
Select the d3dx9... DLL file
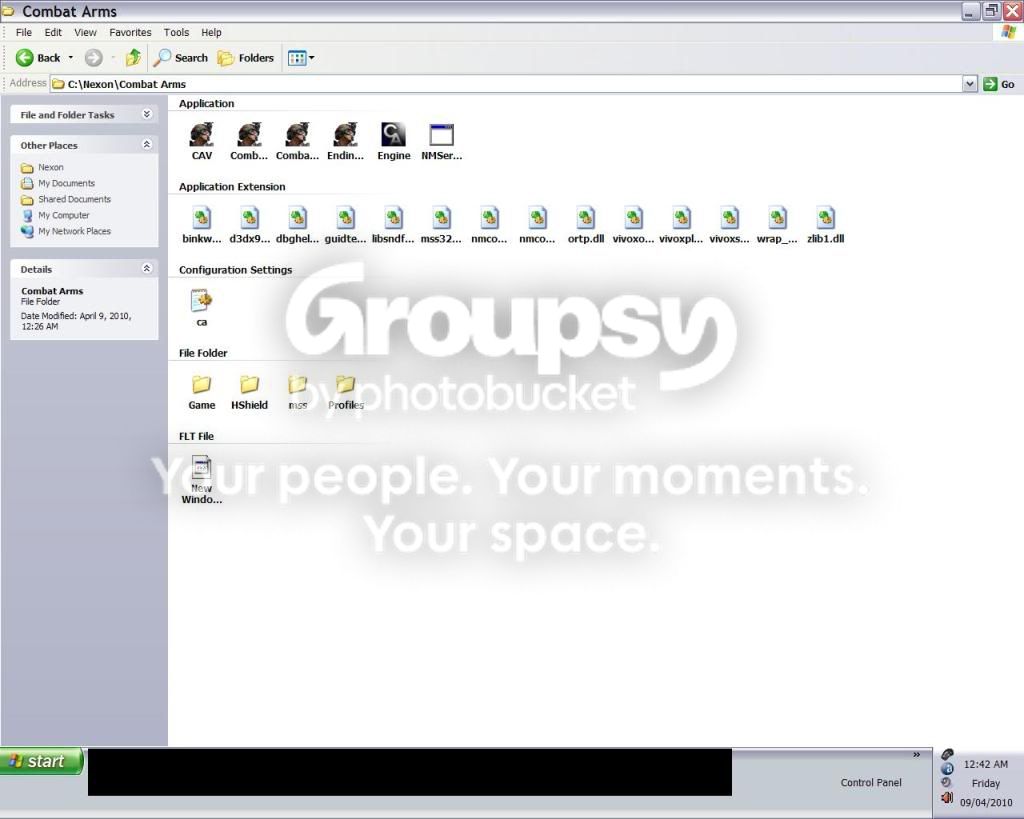[x=249, y=224]
